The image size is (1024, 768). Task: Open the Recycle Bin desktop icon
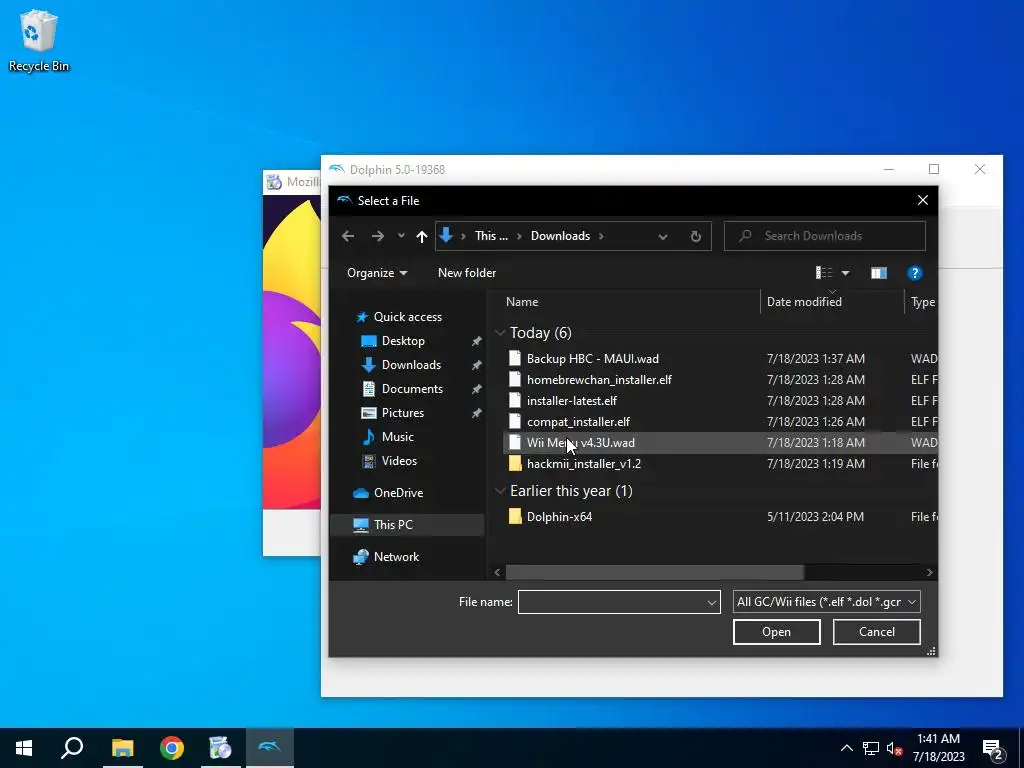point(39,40)
